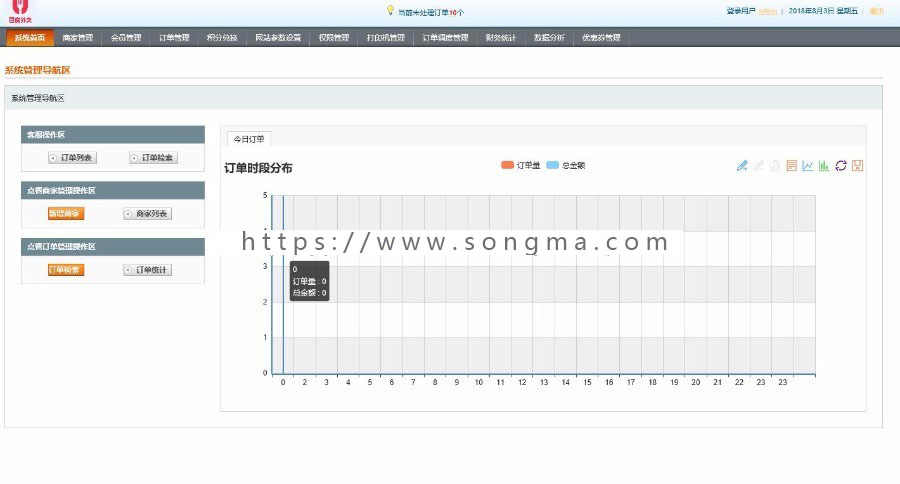Click the x-axis label 20
900x484 pixels.
tap(696, 382)
